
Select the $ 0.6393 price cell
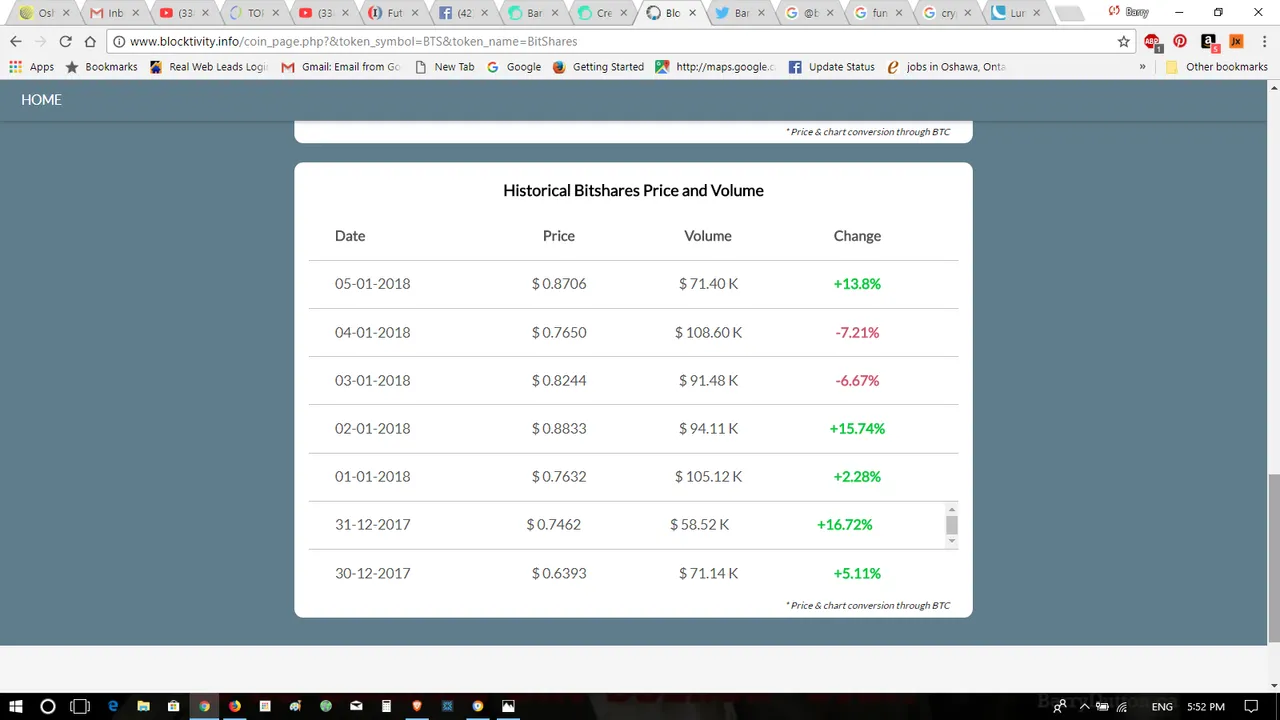pyautogui.click(x=559, y=573)
